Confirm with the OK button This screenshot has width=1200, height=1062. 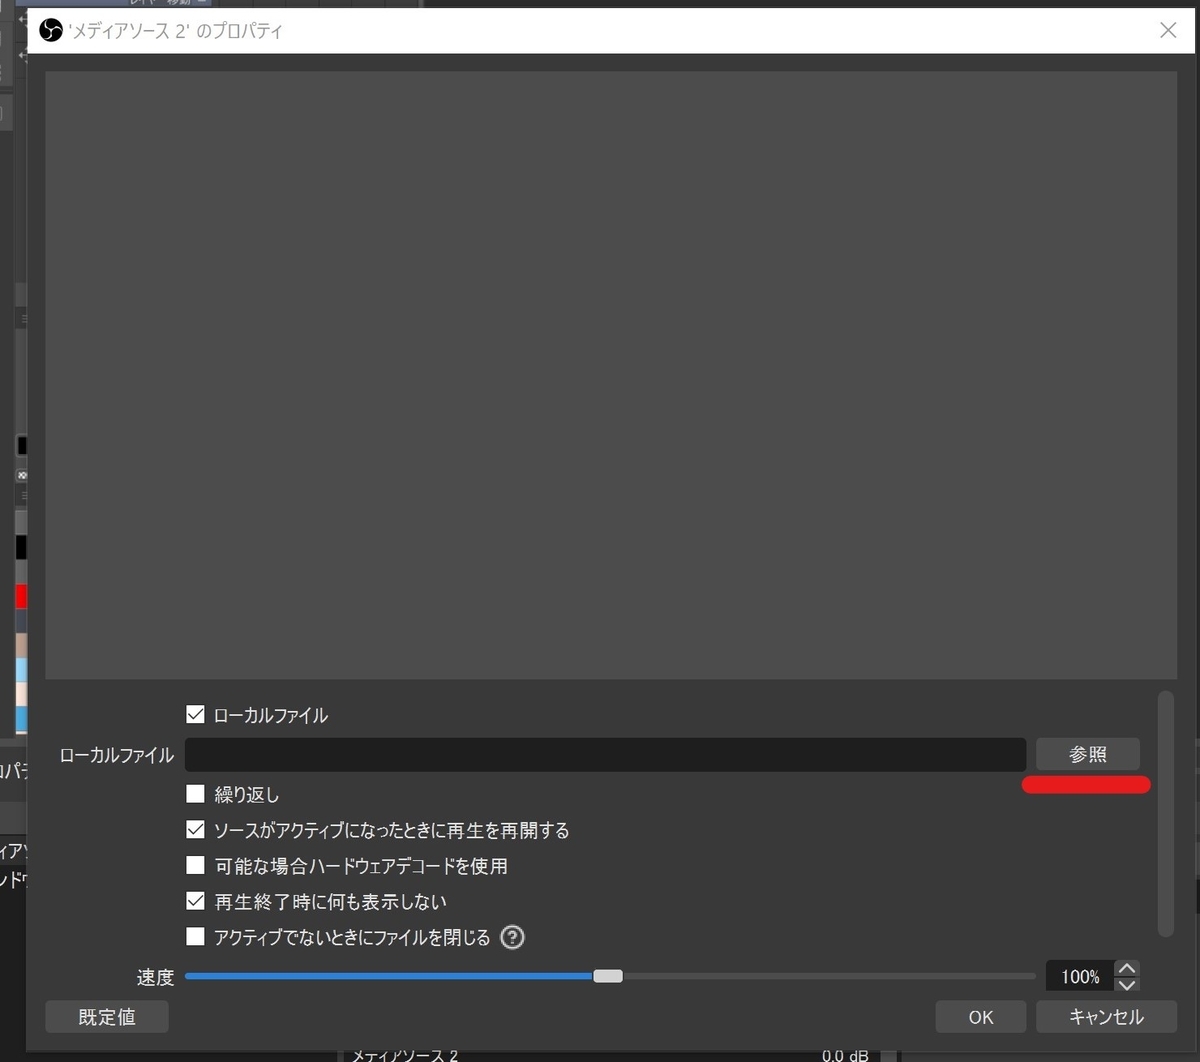[981, 1017]
